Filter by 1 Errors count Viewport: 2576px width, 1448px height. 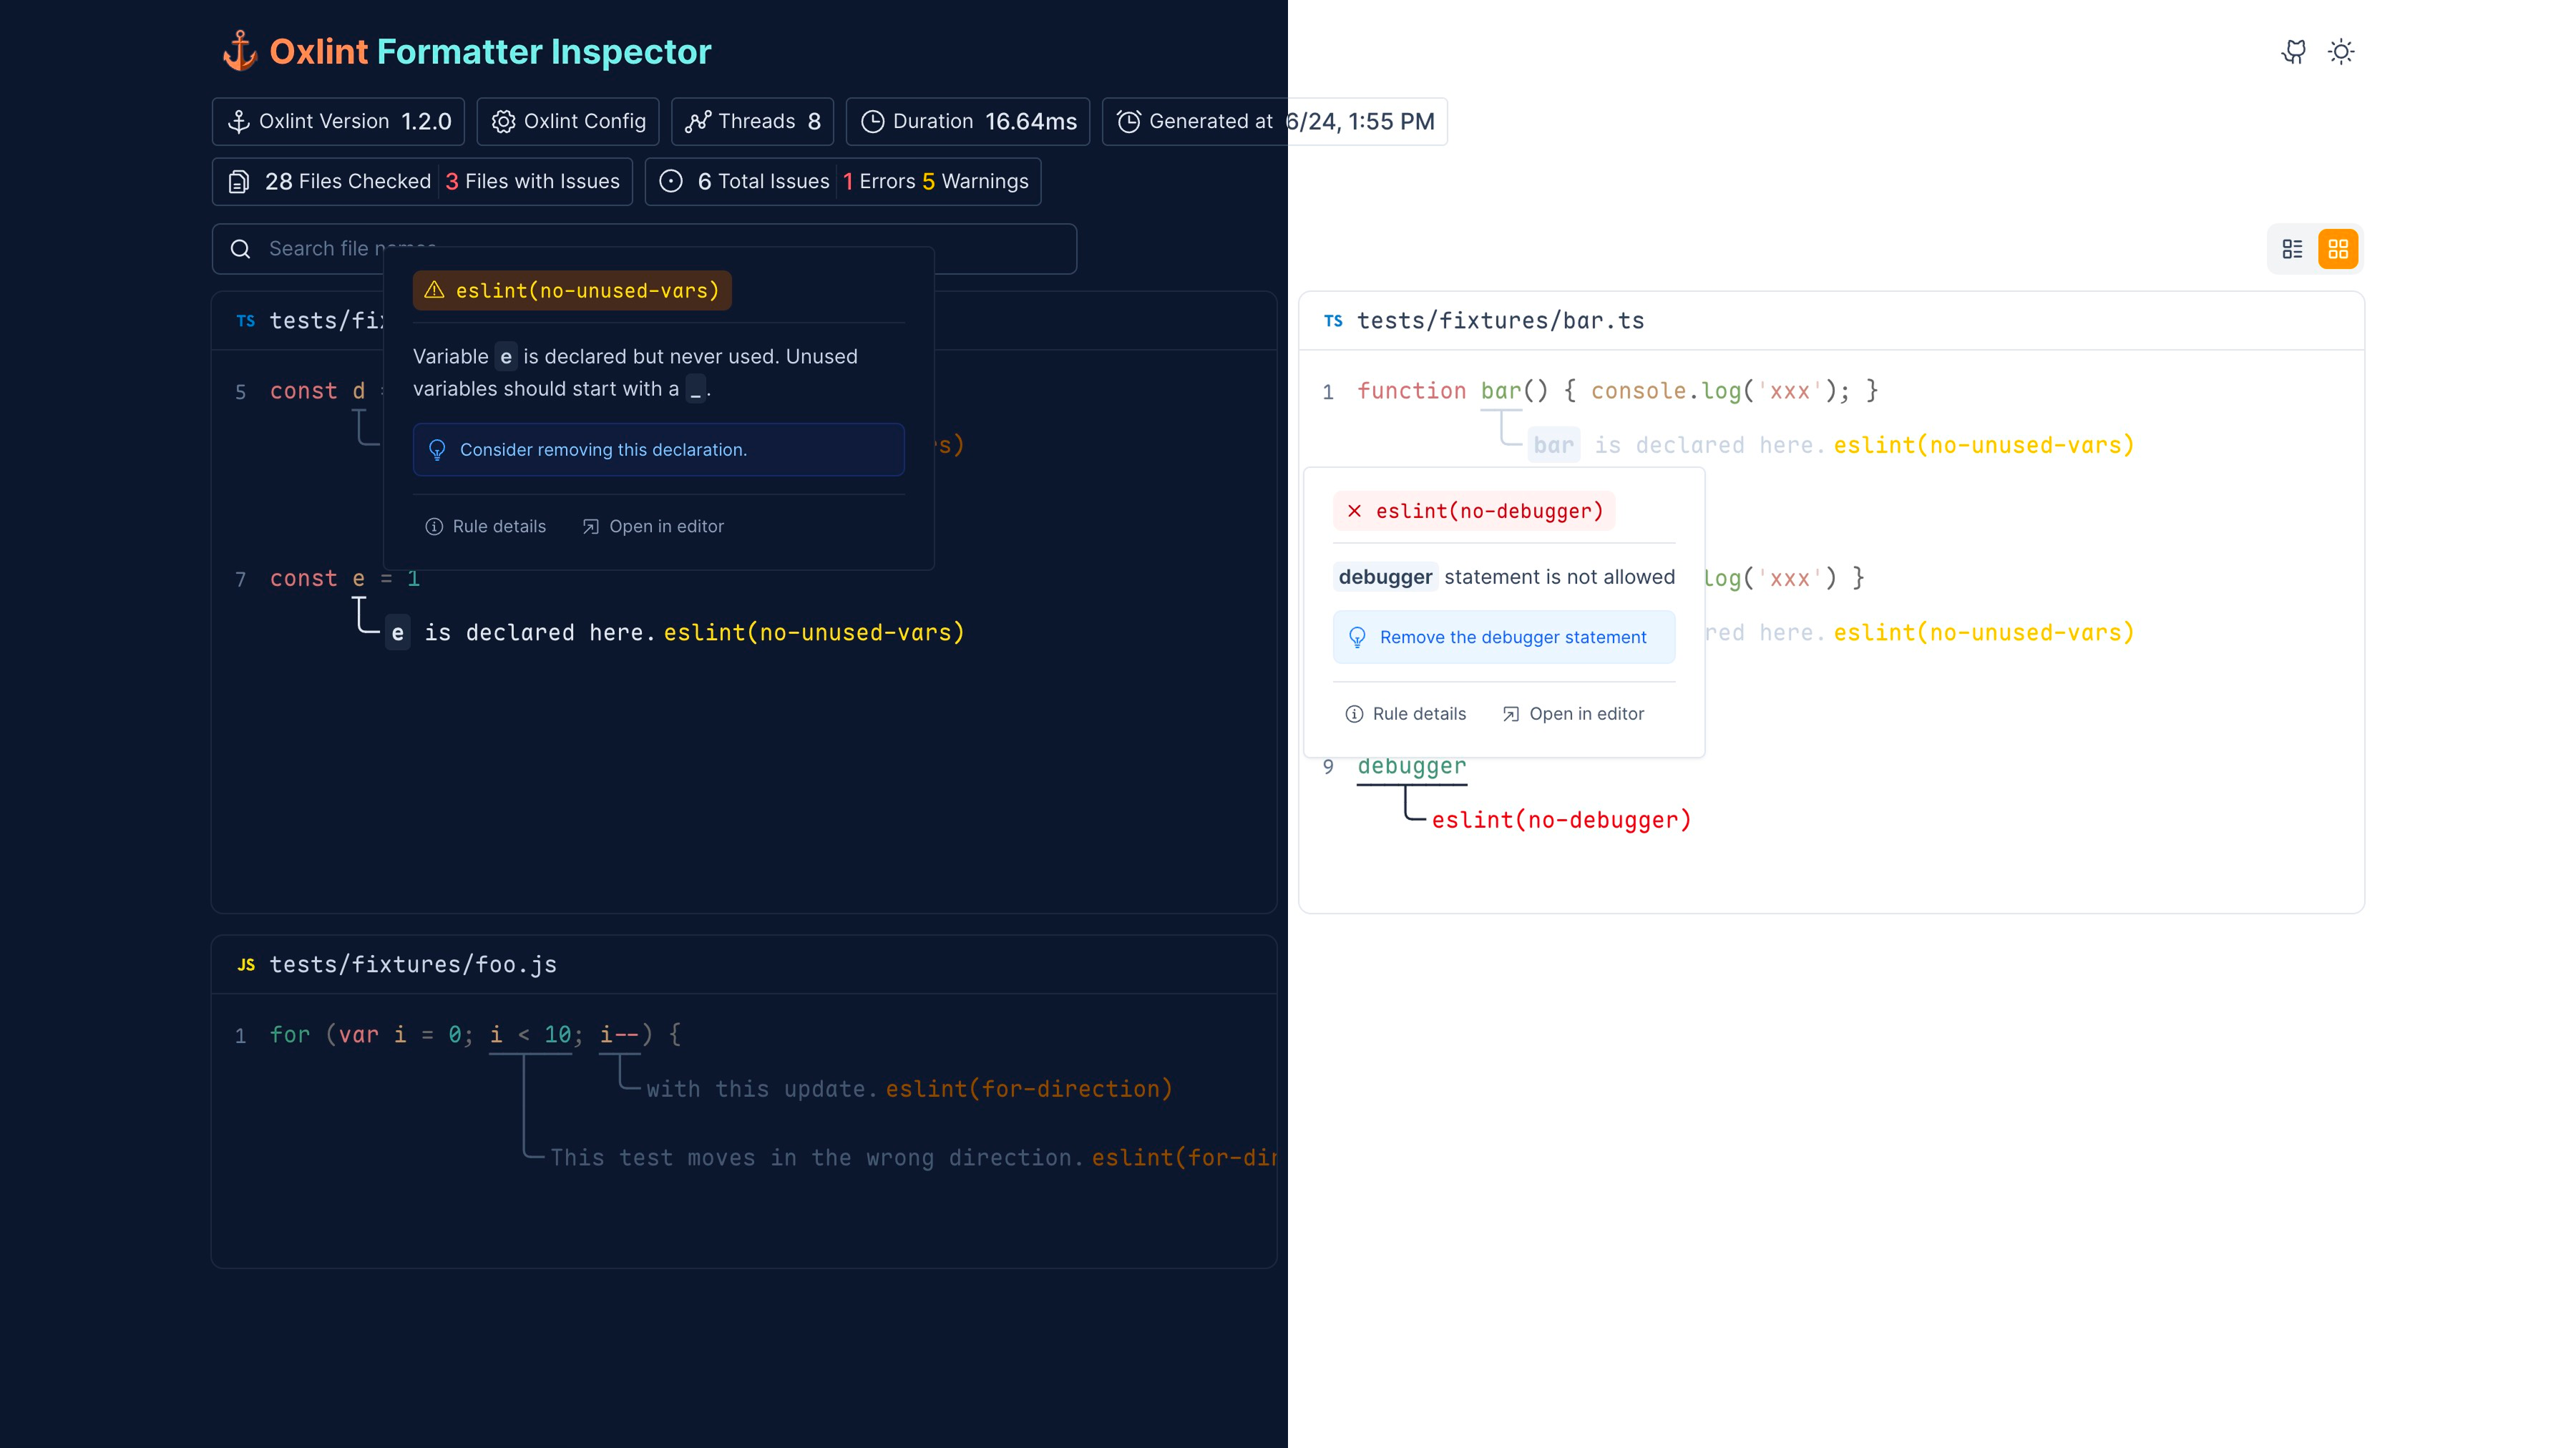click(879, 182)
